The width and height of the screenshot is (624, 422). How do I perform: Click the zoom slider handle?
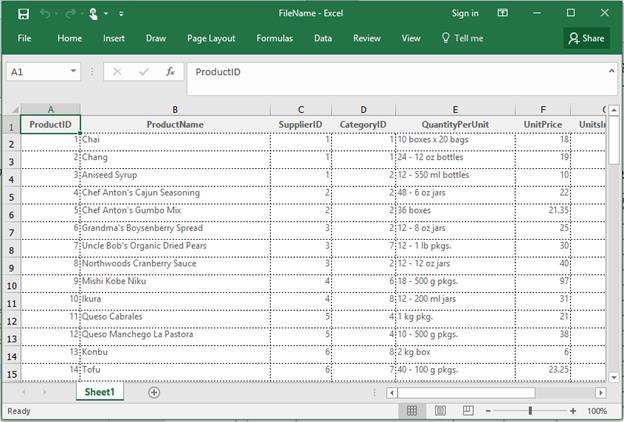pos(530,410)
